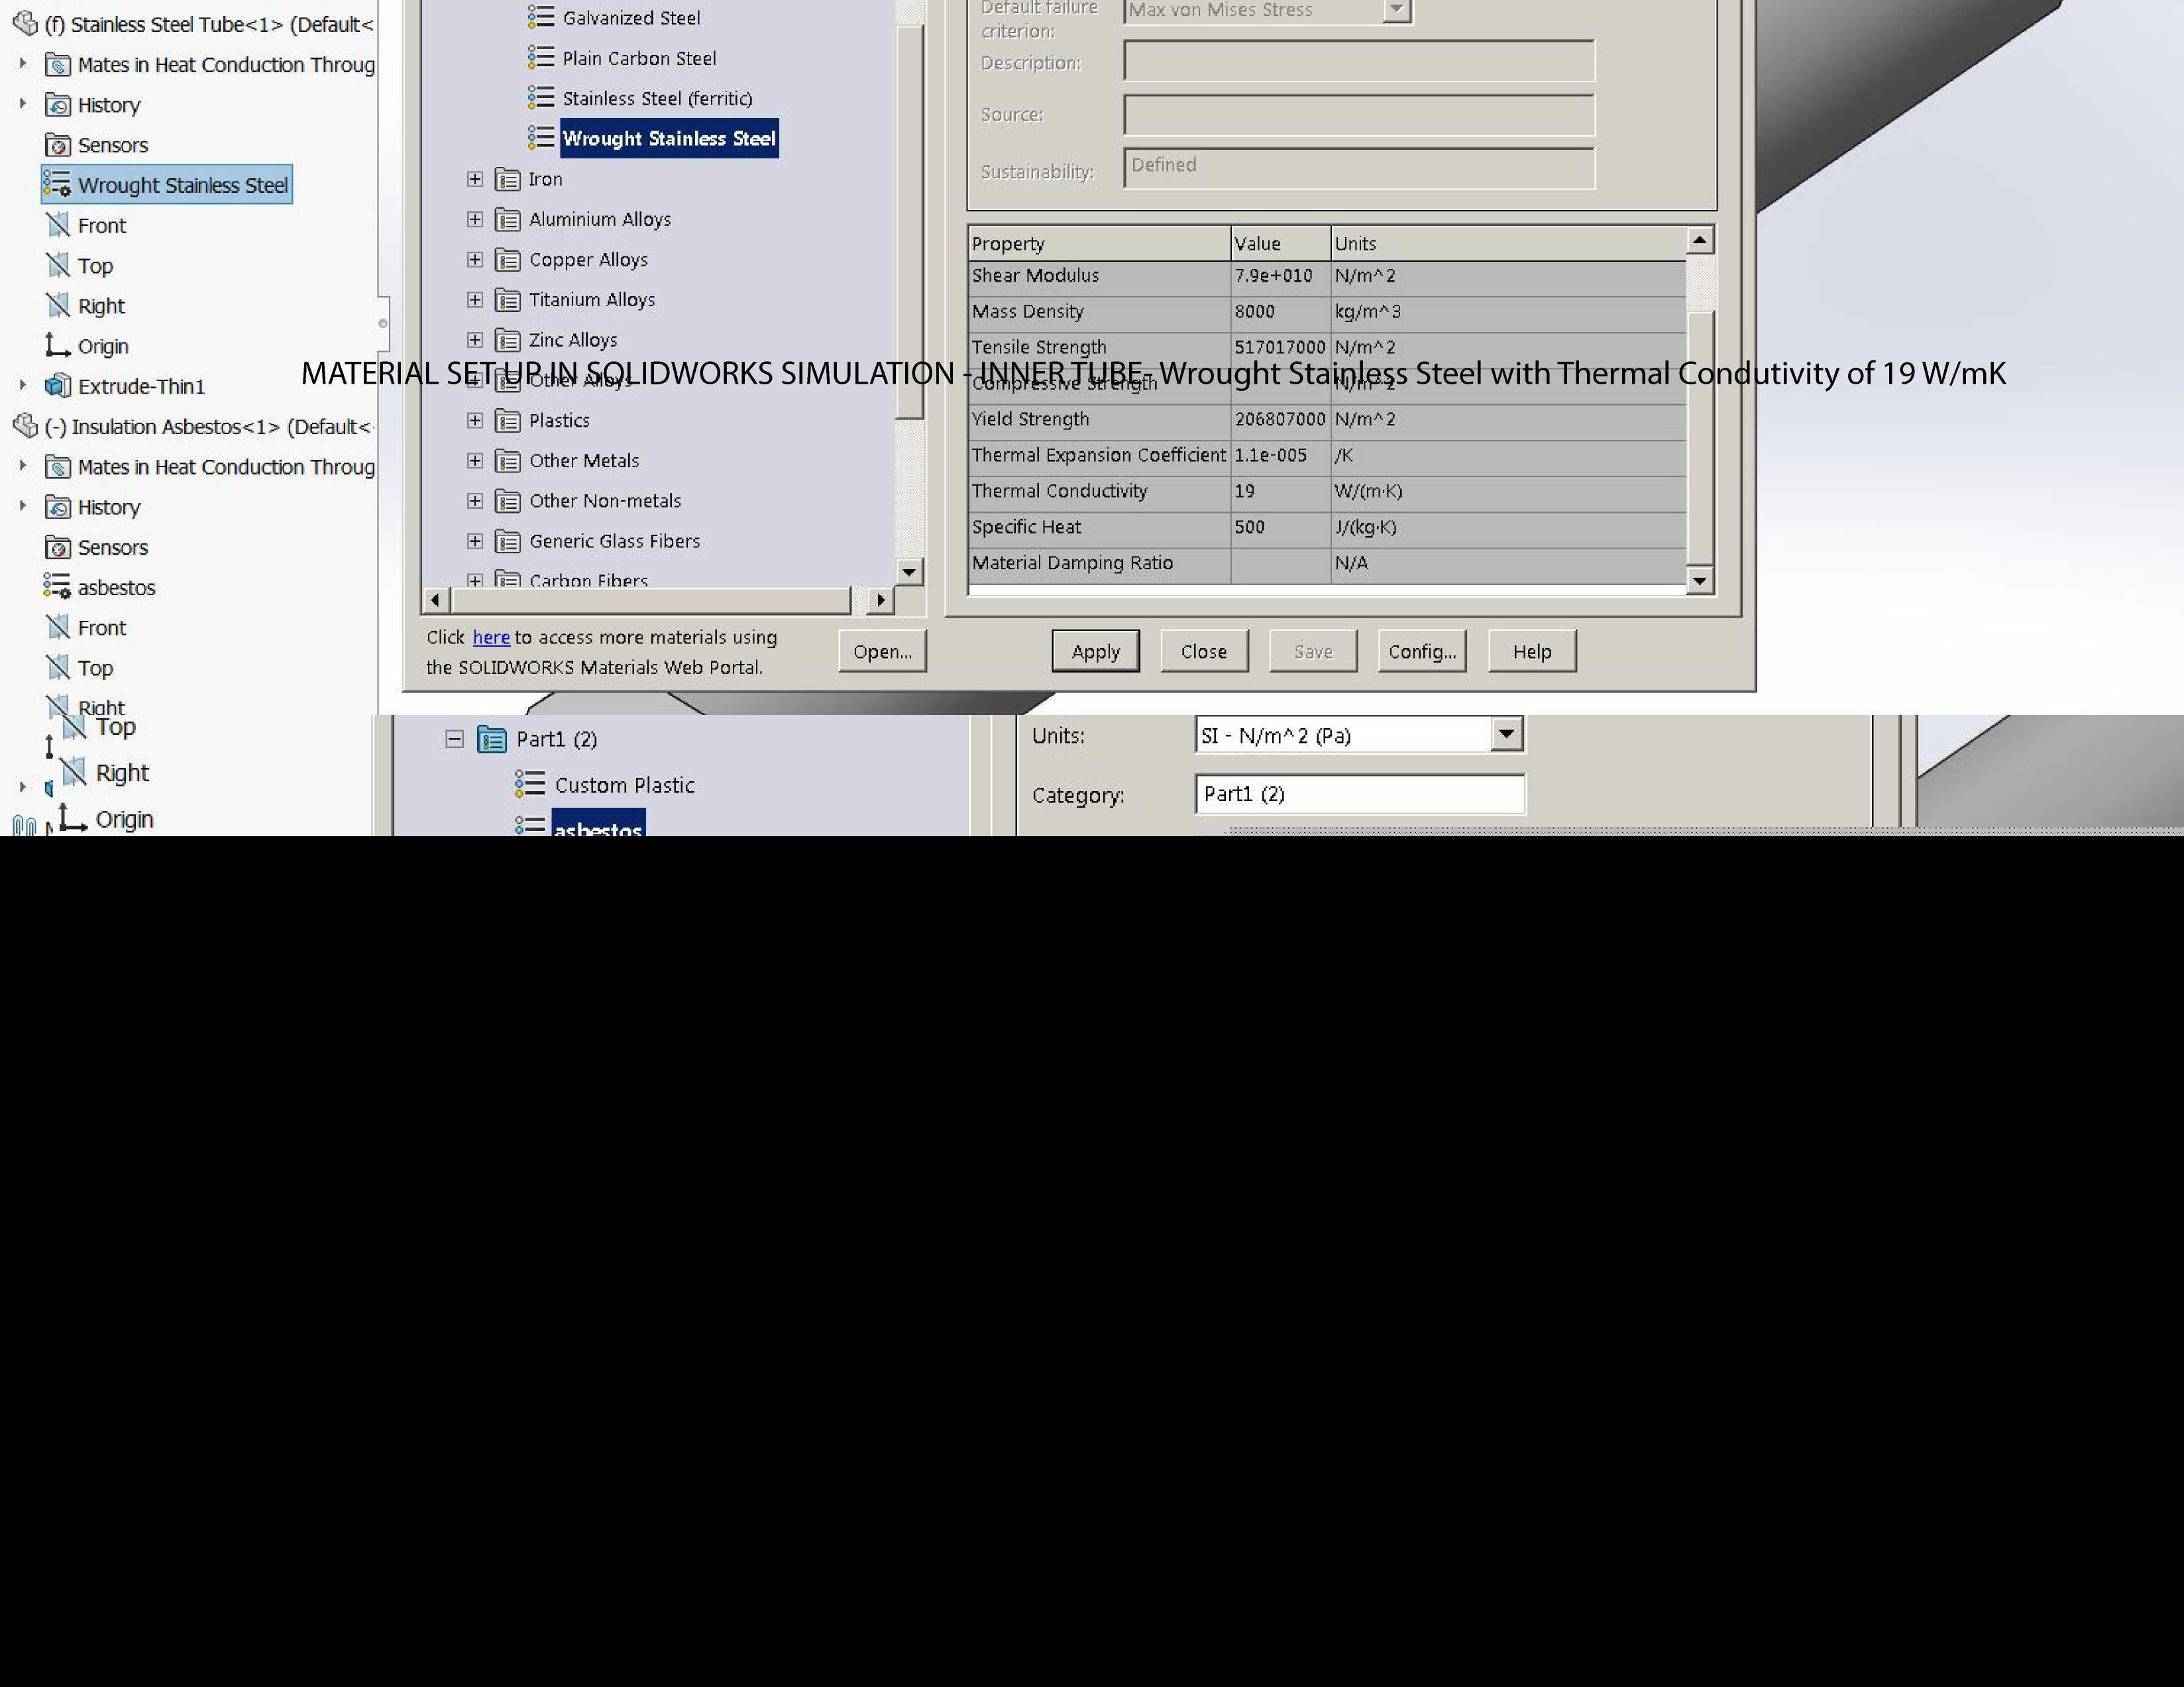Expand the first Mates in Heat Conduction node
Image resolution: width=2184 pixels, height=1687 pixels.
pos(23,63)
